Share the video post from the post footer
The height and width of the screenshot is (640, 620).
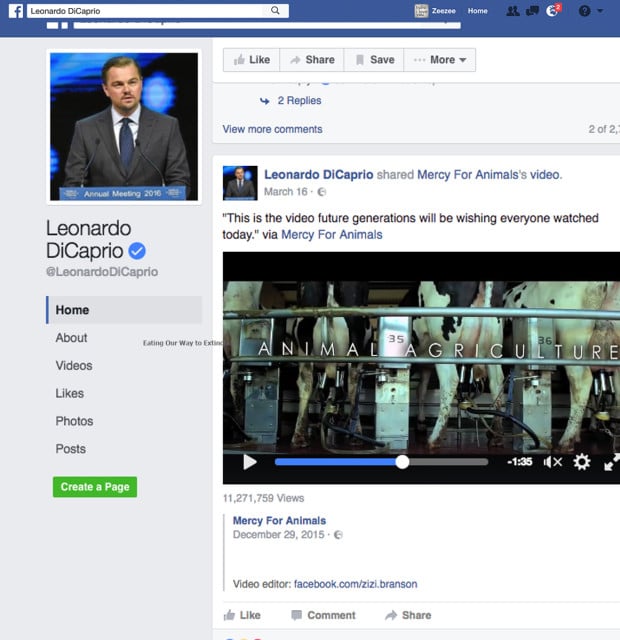408,615
